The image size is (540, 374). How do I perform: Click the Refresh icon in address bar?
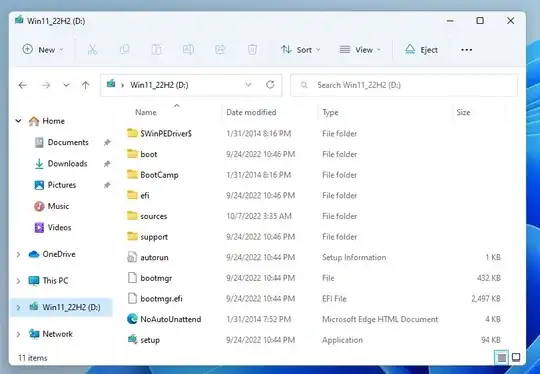pyautogui.click(x=270, y=85)
